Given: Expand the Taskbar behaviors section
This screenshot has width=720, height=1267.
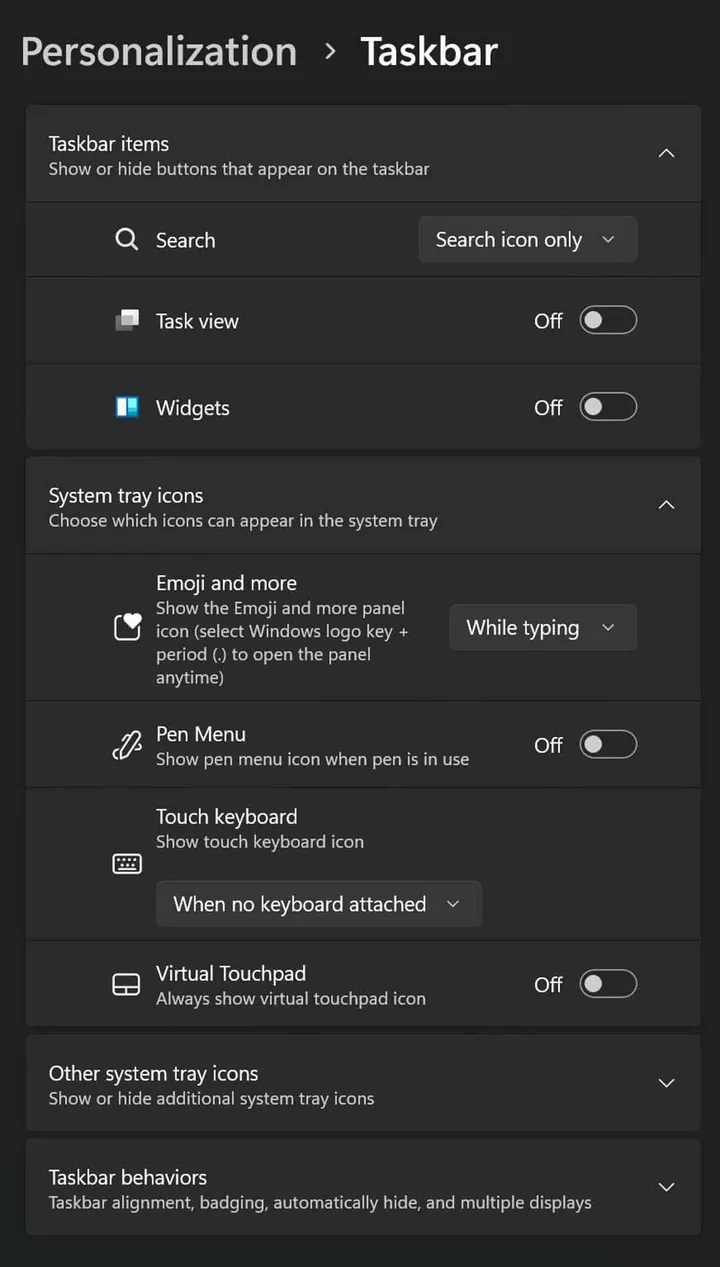Looking at the screenshot, I should 666,1187.
